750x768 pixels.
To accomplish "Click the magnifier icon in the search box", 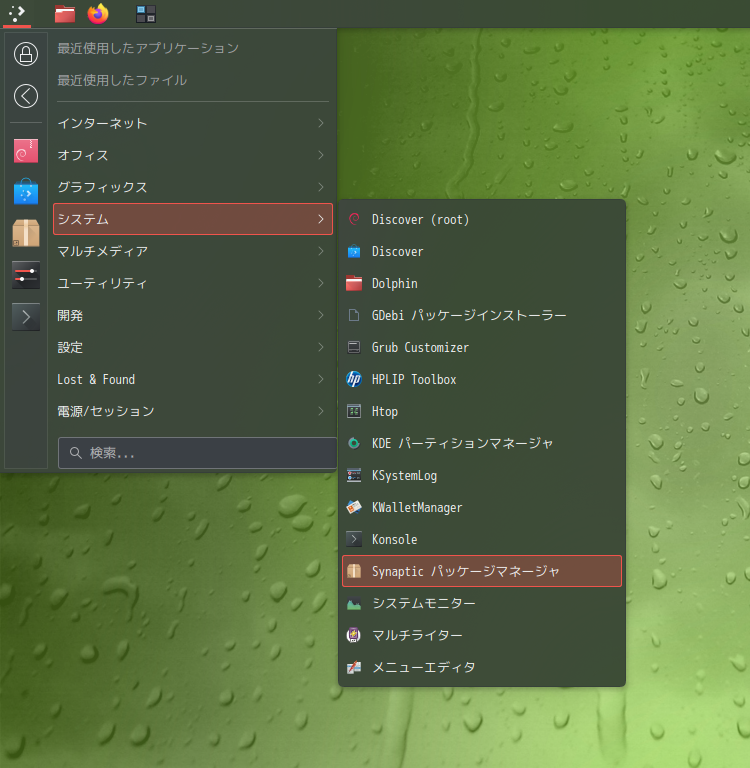I will [x=75, y=453].
